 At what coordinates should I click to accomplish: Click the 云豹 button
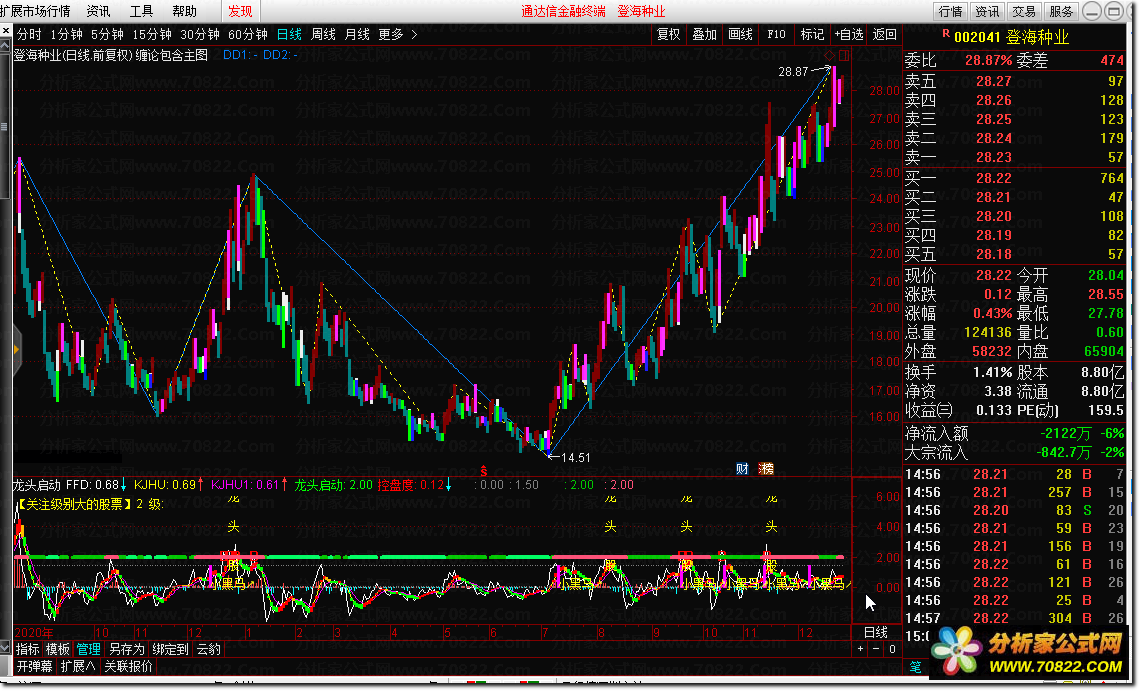pos(208,649)
